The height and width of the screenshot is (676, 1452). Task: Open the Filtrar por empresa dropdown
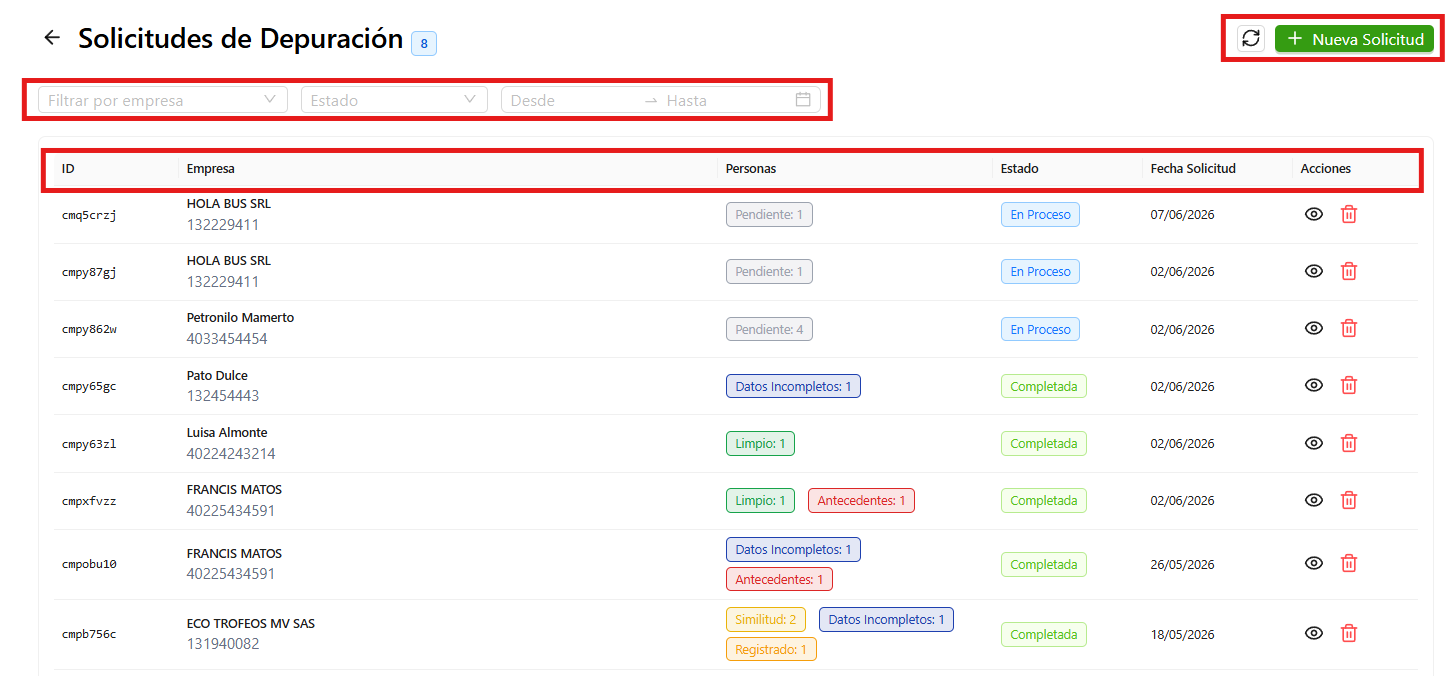point(162,100)
